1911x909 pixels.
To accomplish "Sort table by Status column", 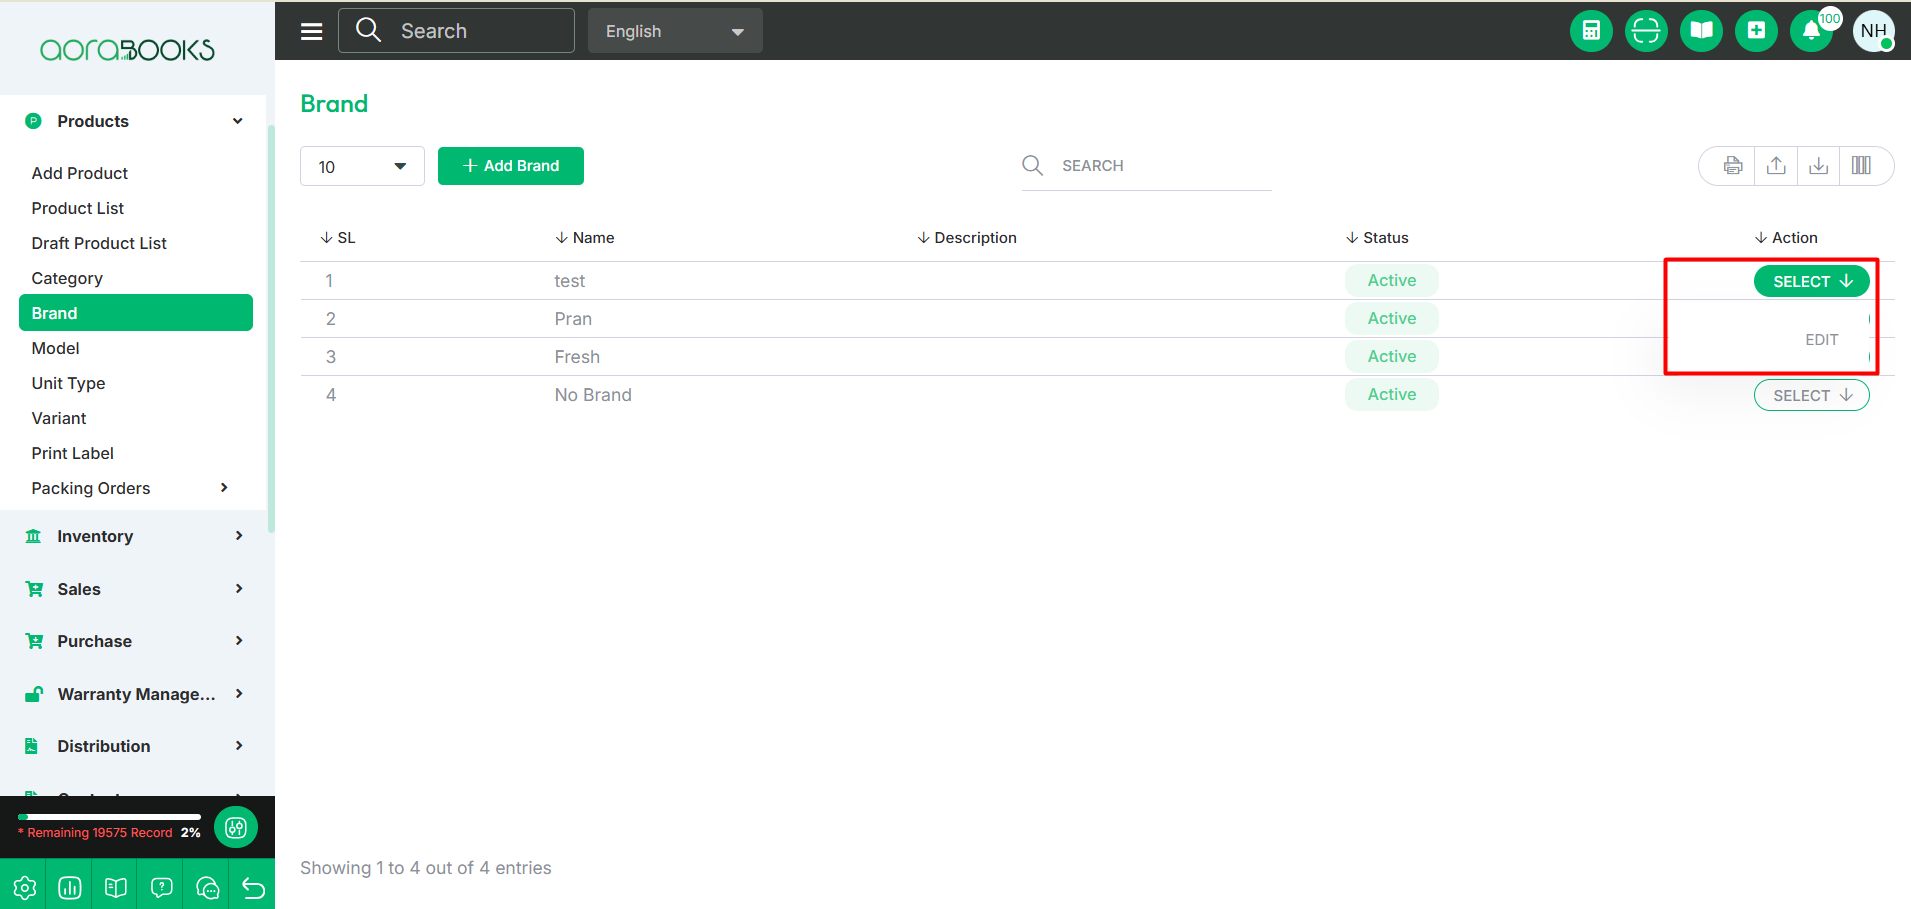I will click(x=1377, y=238).
